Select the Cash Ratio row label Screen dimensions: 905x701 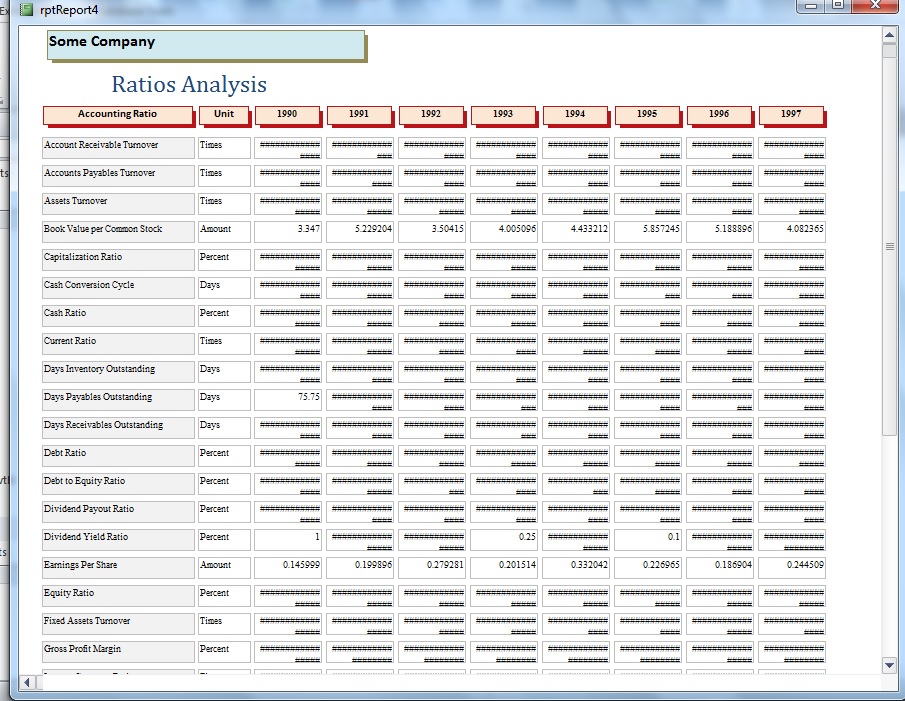118,316
